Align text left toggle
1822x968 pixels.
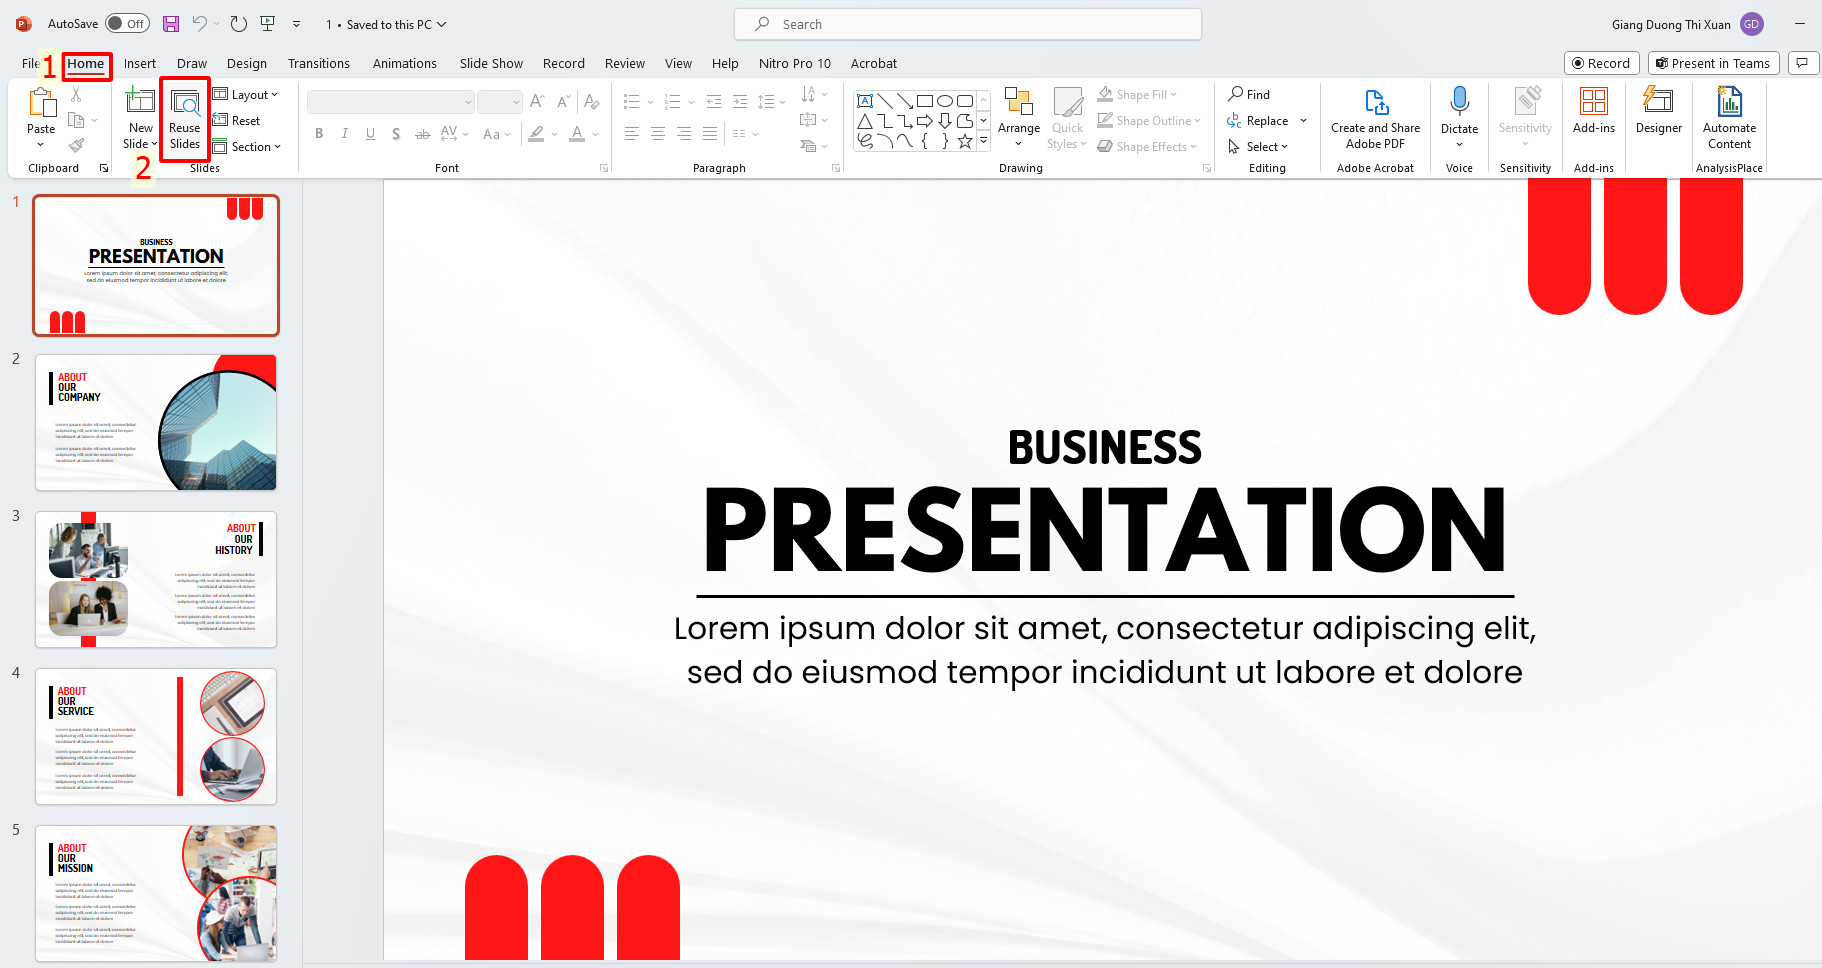tap(632, 134)
